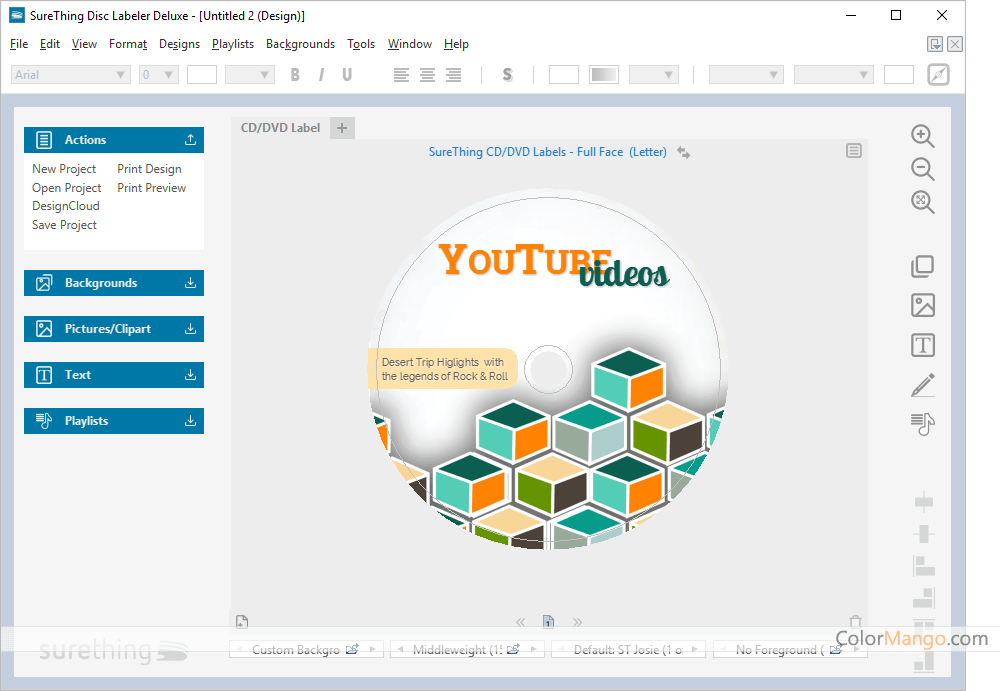Expand the Pictures/Clipart panel

click(x=190, y=329)
